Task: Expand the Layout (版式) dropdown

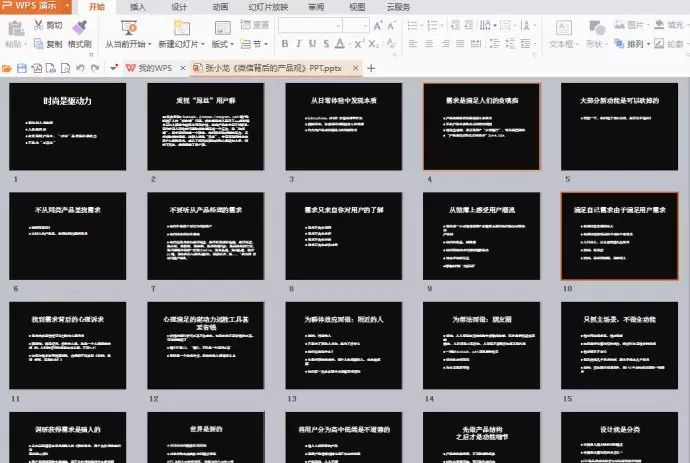Action: click(x=231, y=44)
